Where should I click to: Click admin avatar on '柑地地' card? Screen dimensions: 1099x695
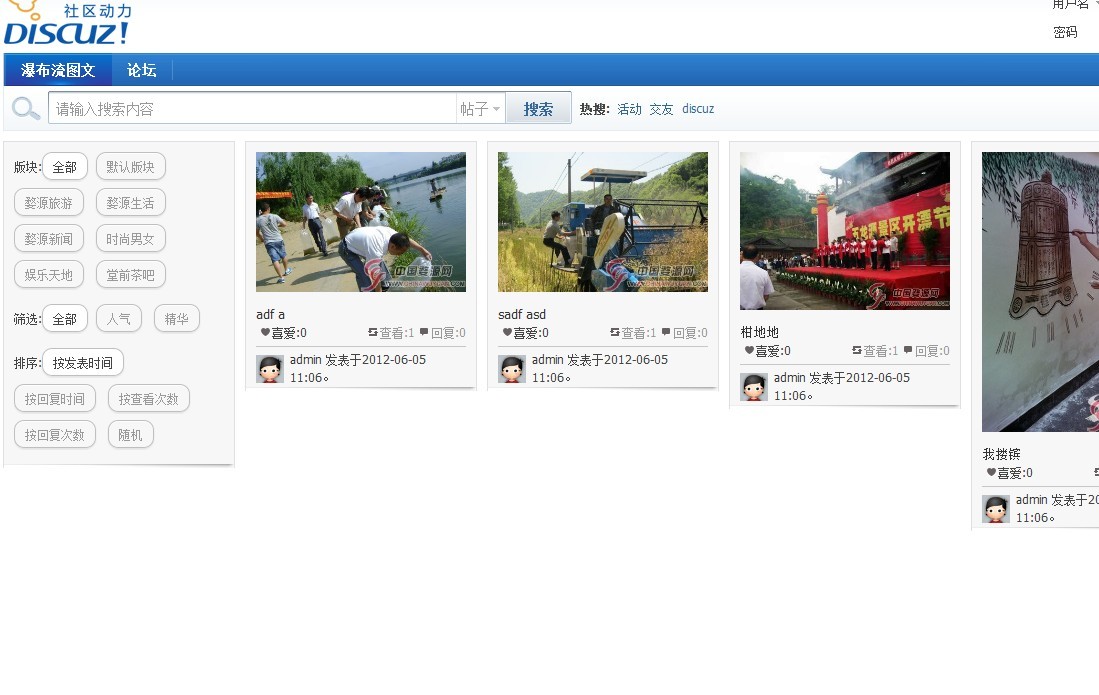[753, 387]
